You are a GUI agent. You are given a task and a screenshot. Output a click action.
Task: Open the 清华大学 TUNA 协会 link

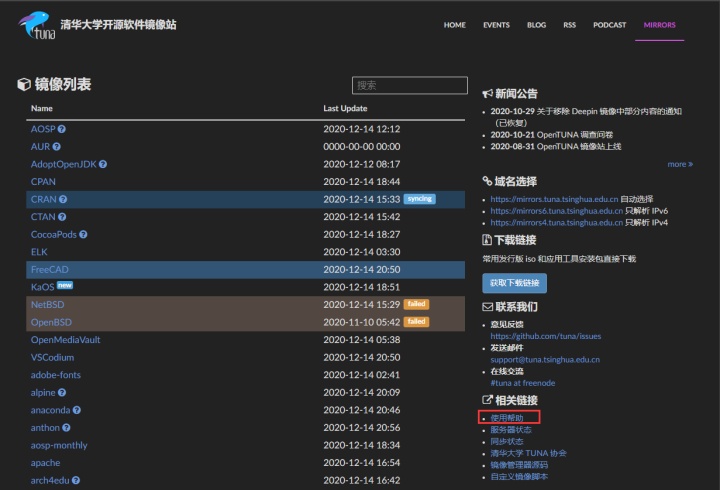529,453
